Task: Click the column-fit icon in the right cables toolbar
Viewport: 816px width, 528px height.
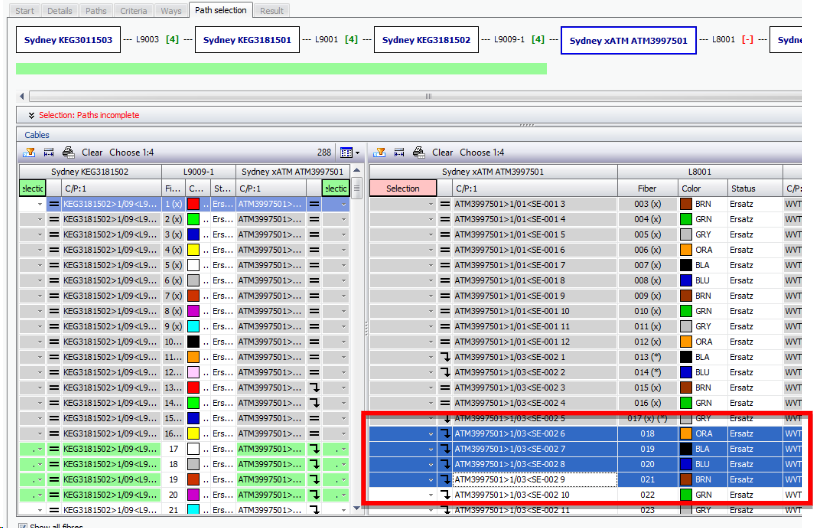Action: [399, 152]
